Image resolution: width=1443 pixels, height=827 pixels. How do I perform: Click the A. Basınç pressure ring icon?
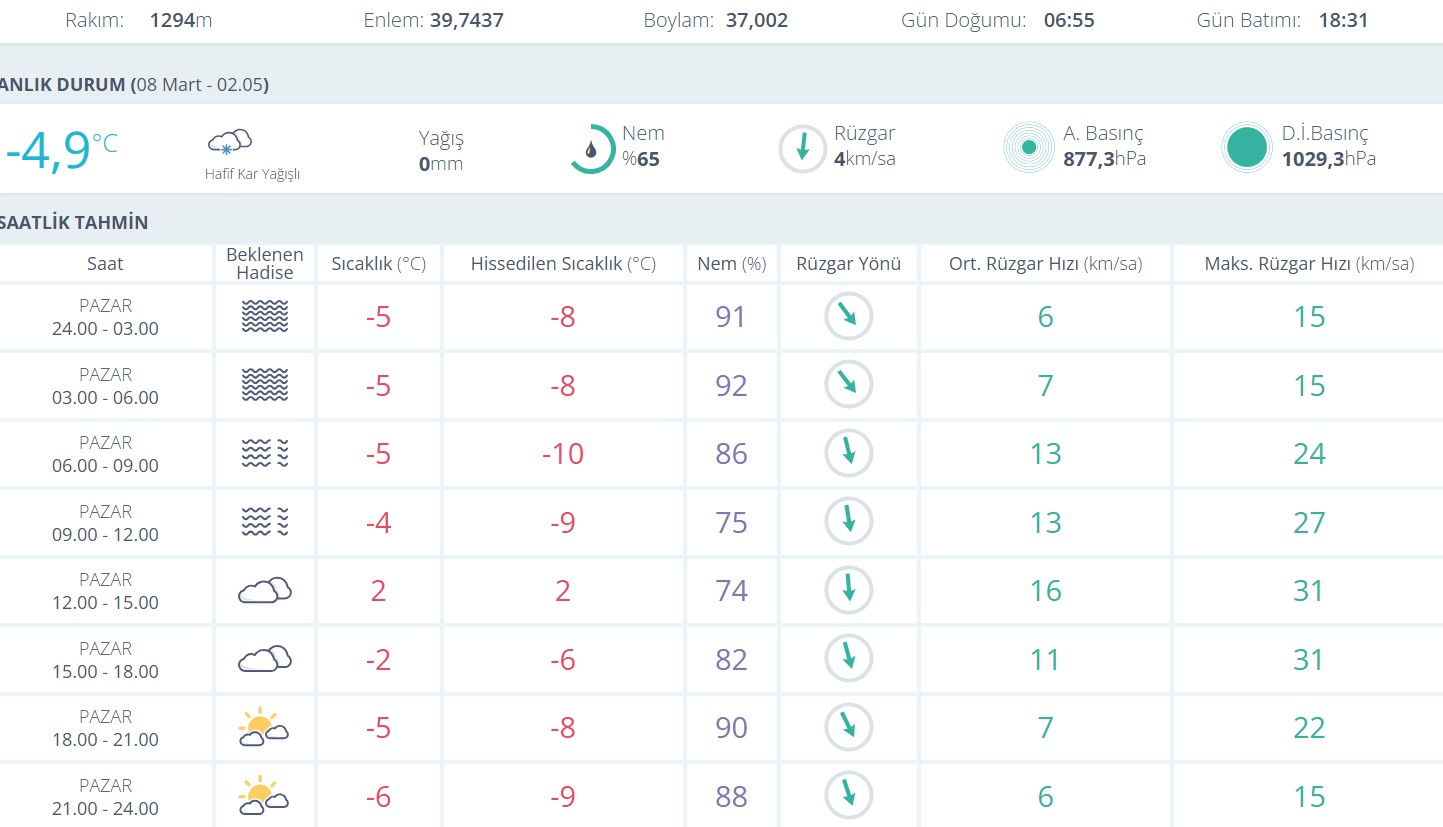(x=1028, y=148)
